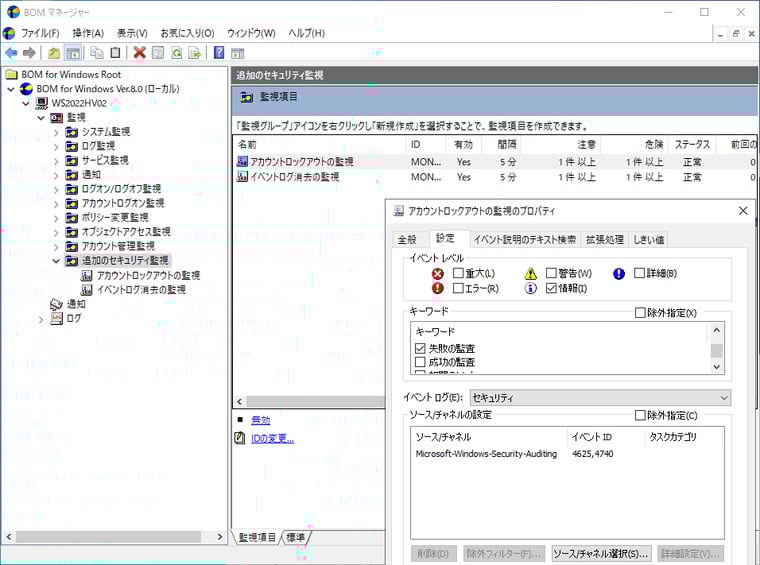Screen dimensions: 760x565
Task: Collapse the 監視 tree node
Action: click(41, 118)
